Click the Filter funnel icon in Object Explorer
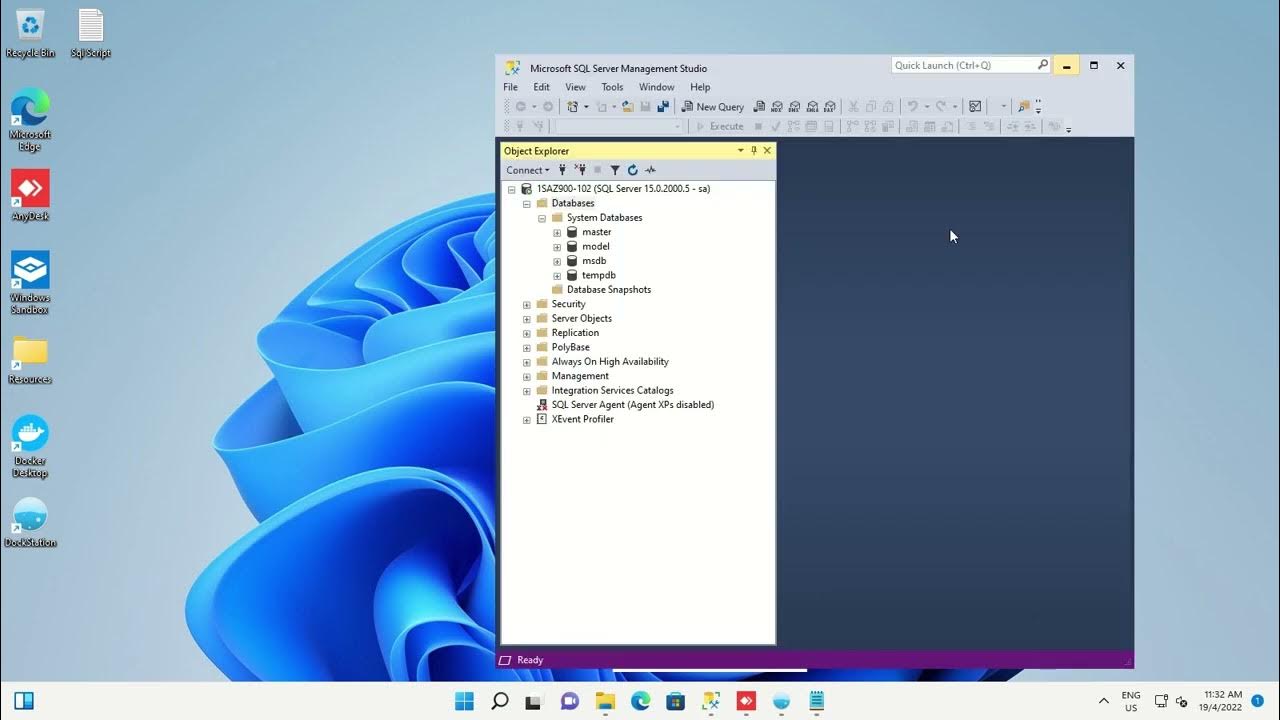 [x=615, y=170]
